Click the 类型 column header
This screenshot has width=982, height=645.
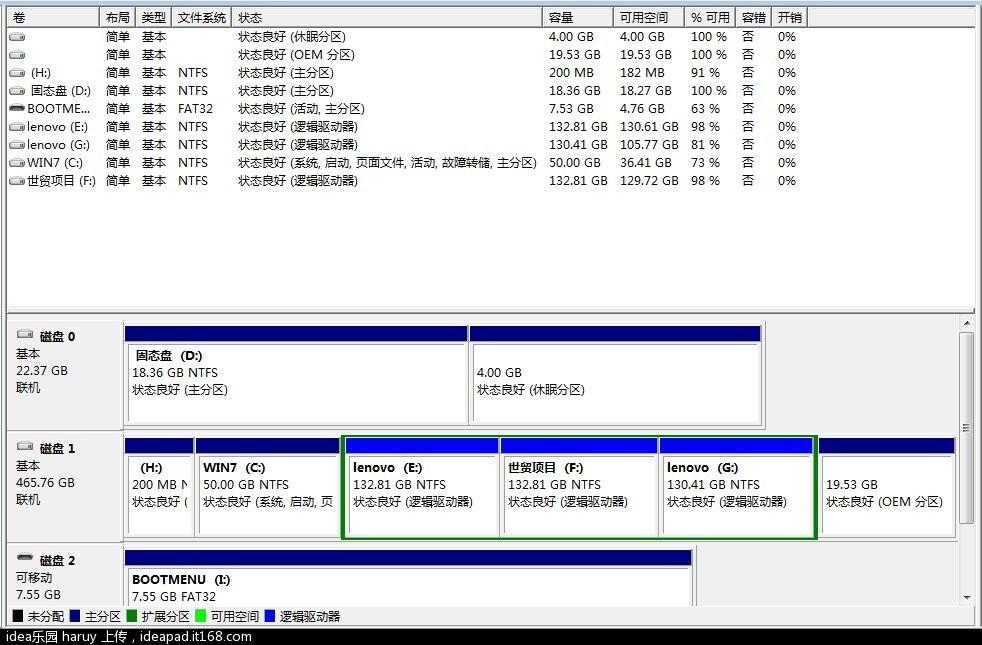[x=154, y=18]
